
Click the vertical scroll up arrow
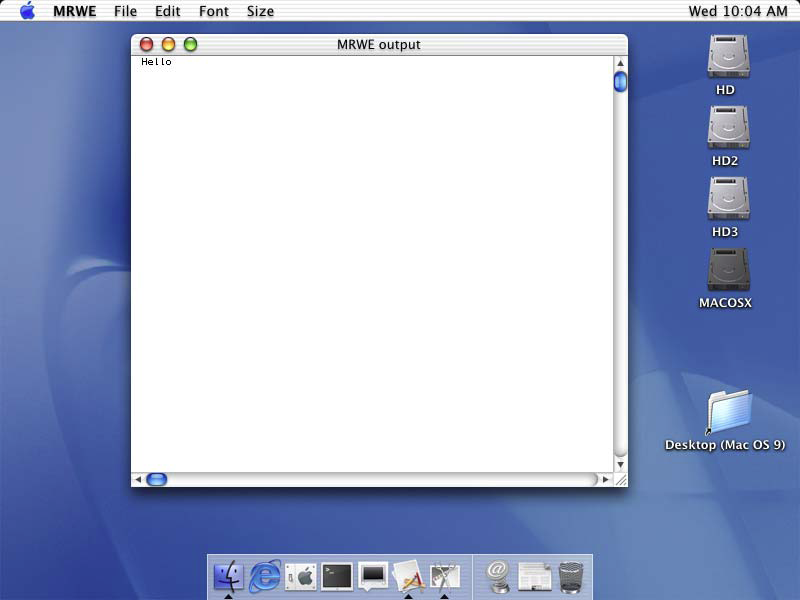point(620,63)
